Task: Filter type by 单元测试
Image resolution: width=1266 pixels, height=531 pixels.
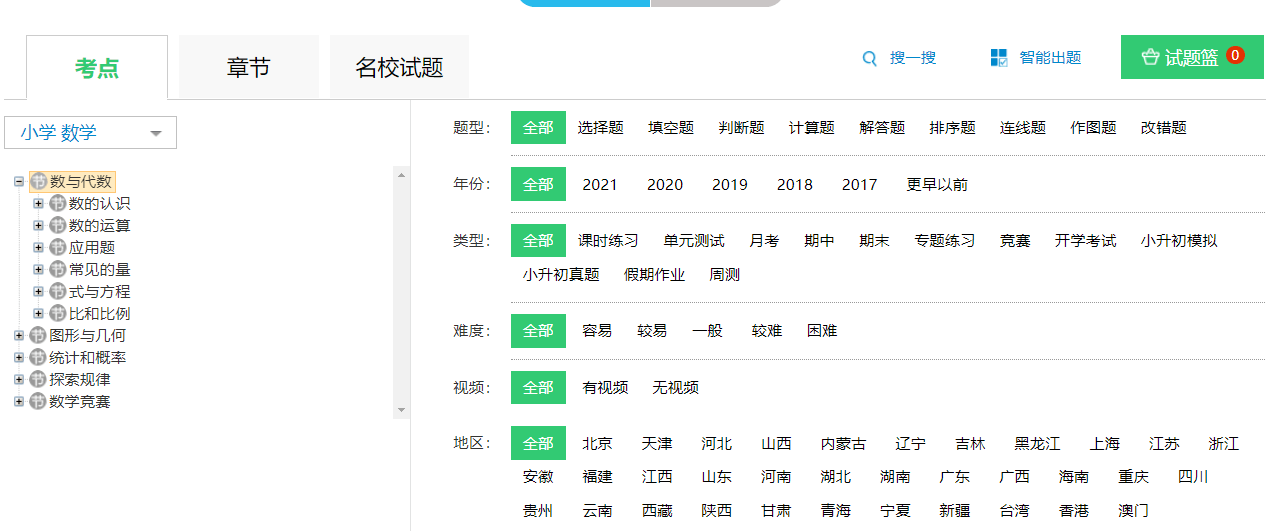Action: [x=694, y=241]
